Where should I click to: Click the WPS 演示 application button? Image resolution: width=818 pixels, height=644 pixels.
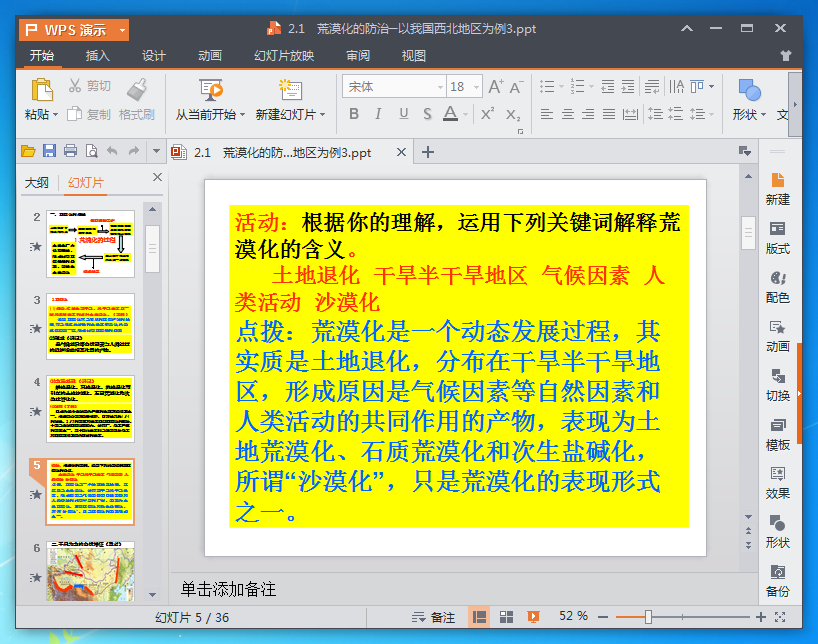point(74,30)
